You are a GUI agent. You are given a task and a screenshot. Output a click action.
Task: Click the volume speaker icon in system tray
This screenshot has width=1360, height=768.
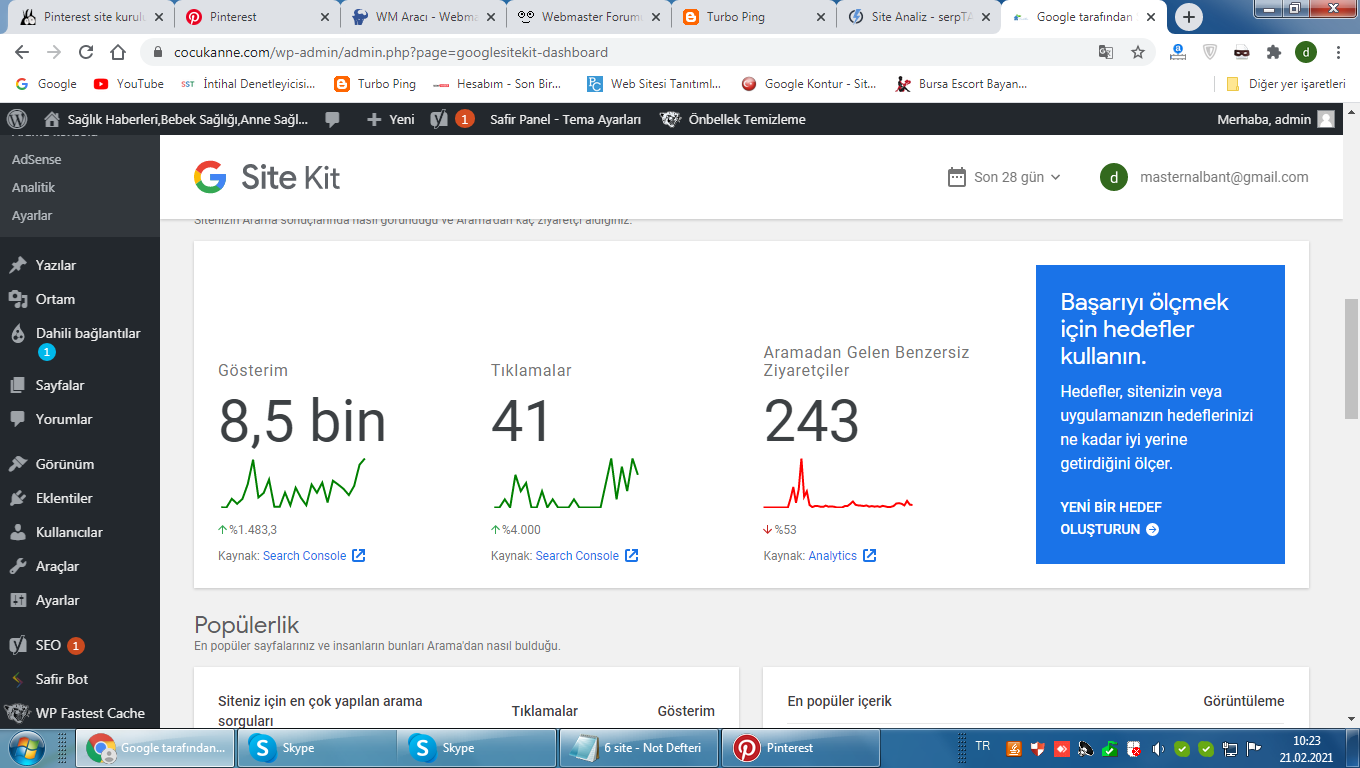coord(1158,748)
